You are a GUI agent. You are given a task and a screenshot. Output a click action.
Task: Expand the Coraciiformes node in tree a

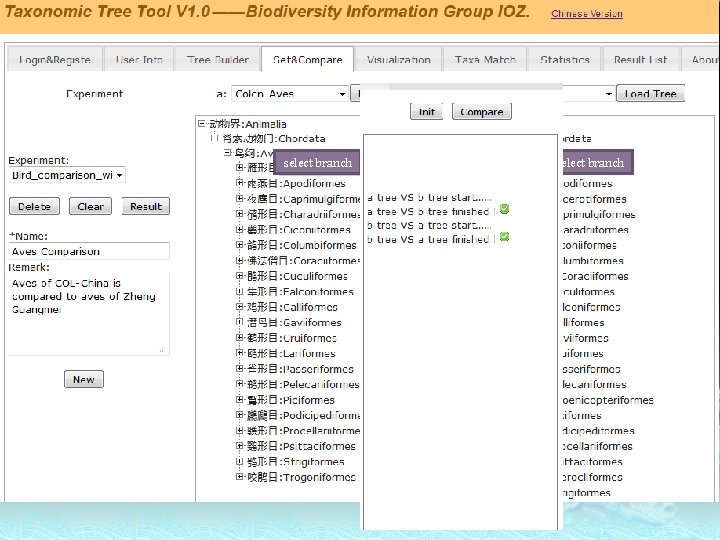click(x=239, y=260)
